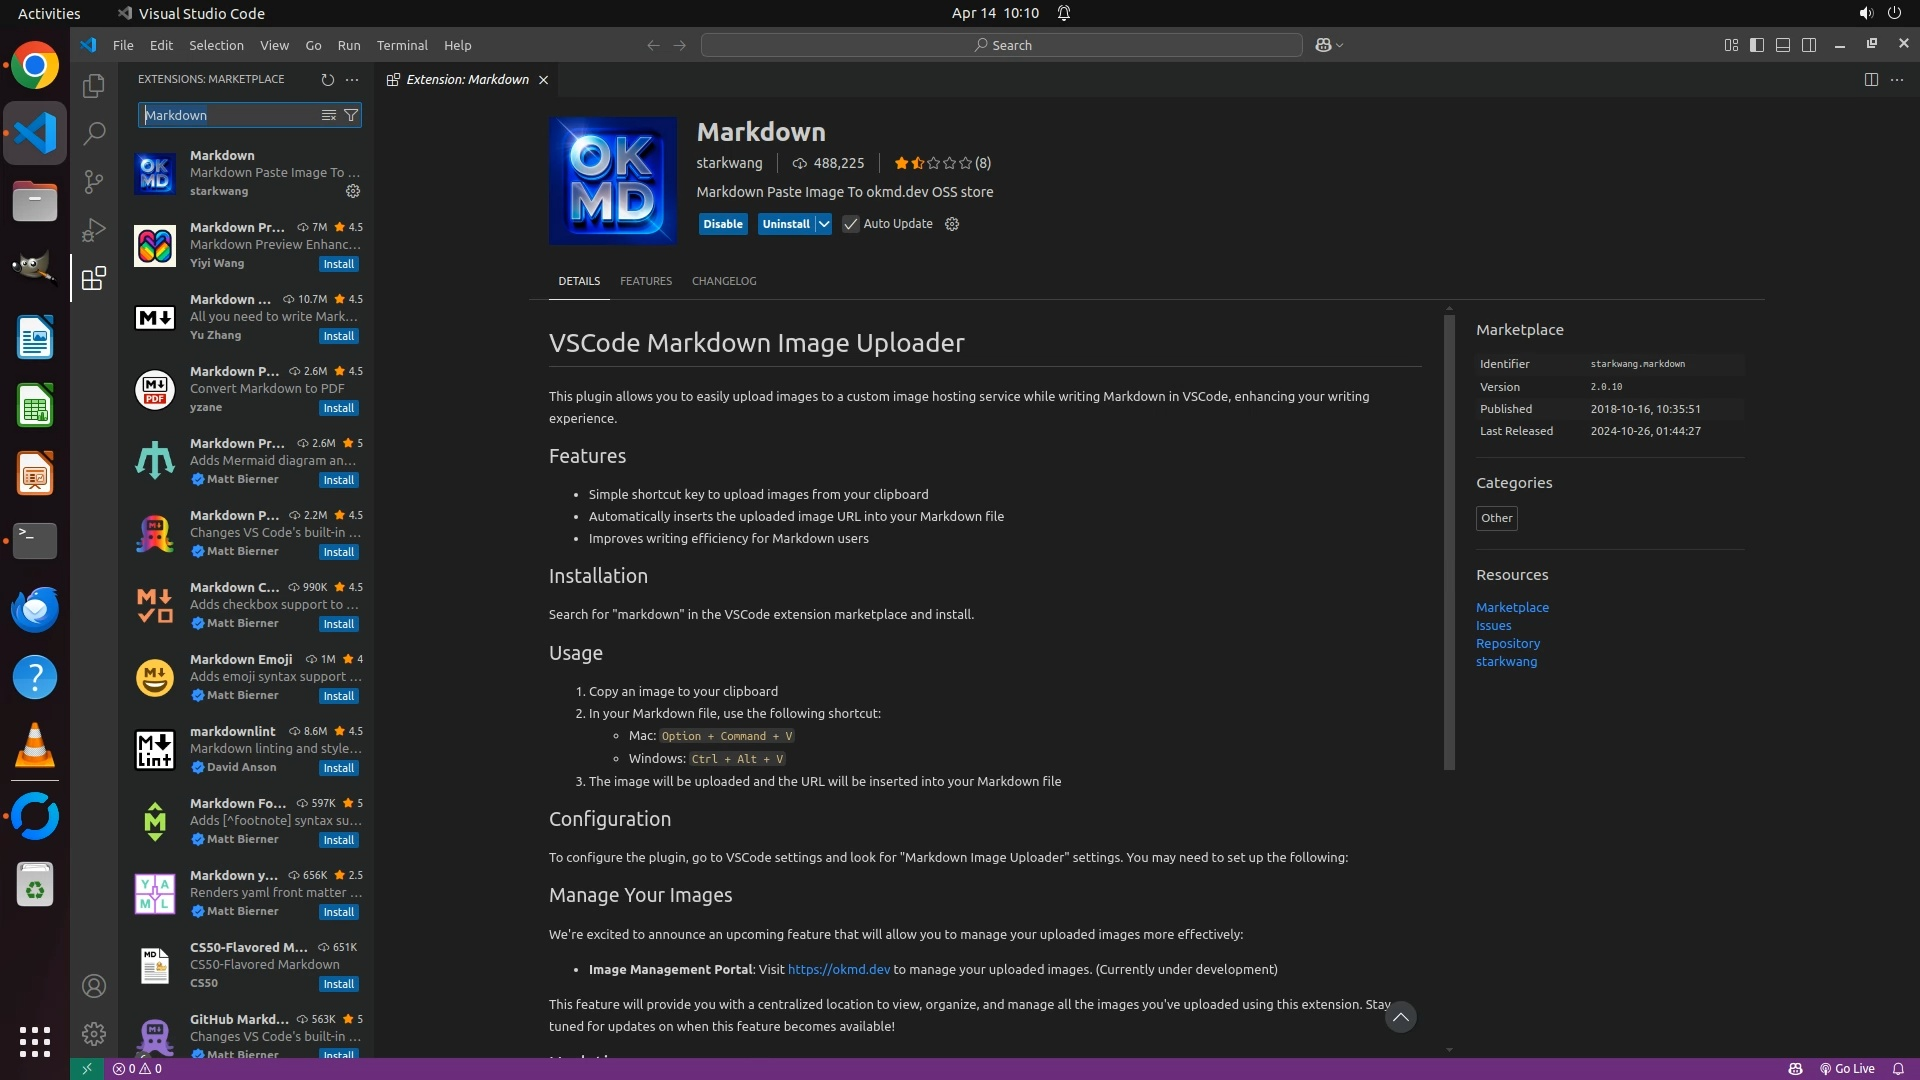Open the Search view in activity bar

pyautogui.click(x=93, y=133)
